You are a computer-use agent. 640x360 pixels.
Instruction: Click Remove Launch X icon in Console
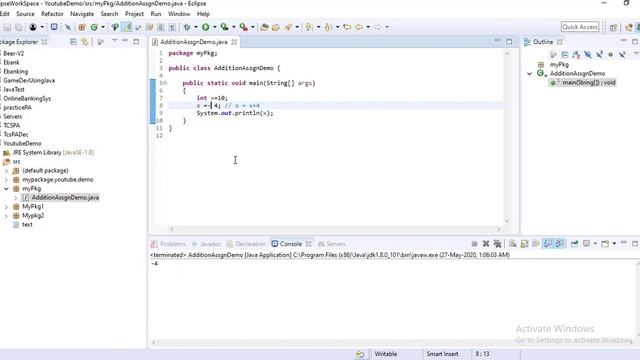(x=486, y=244)
